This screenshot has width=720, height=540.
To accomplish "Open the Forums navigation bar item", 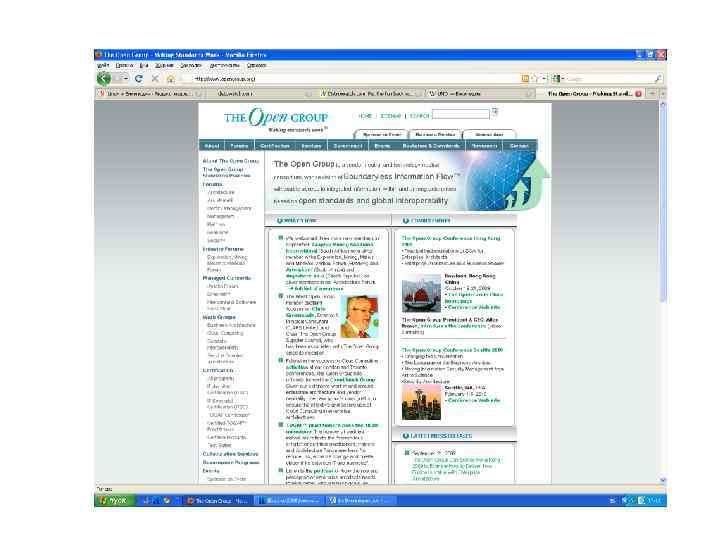I will (x=239, y=146).
